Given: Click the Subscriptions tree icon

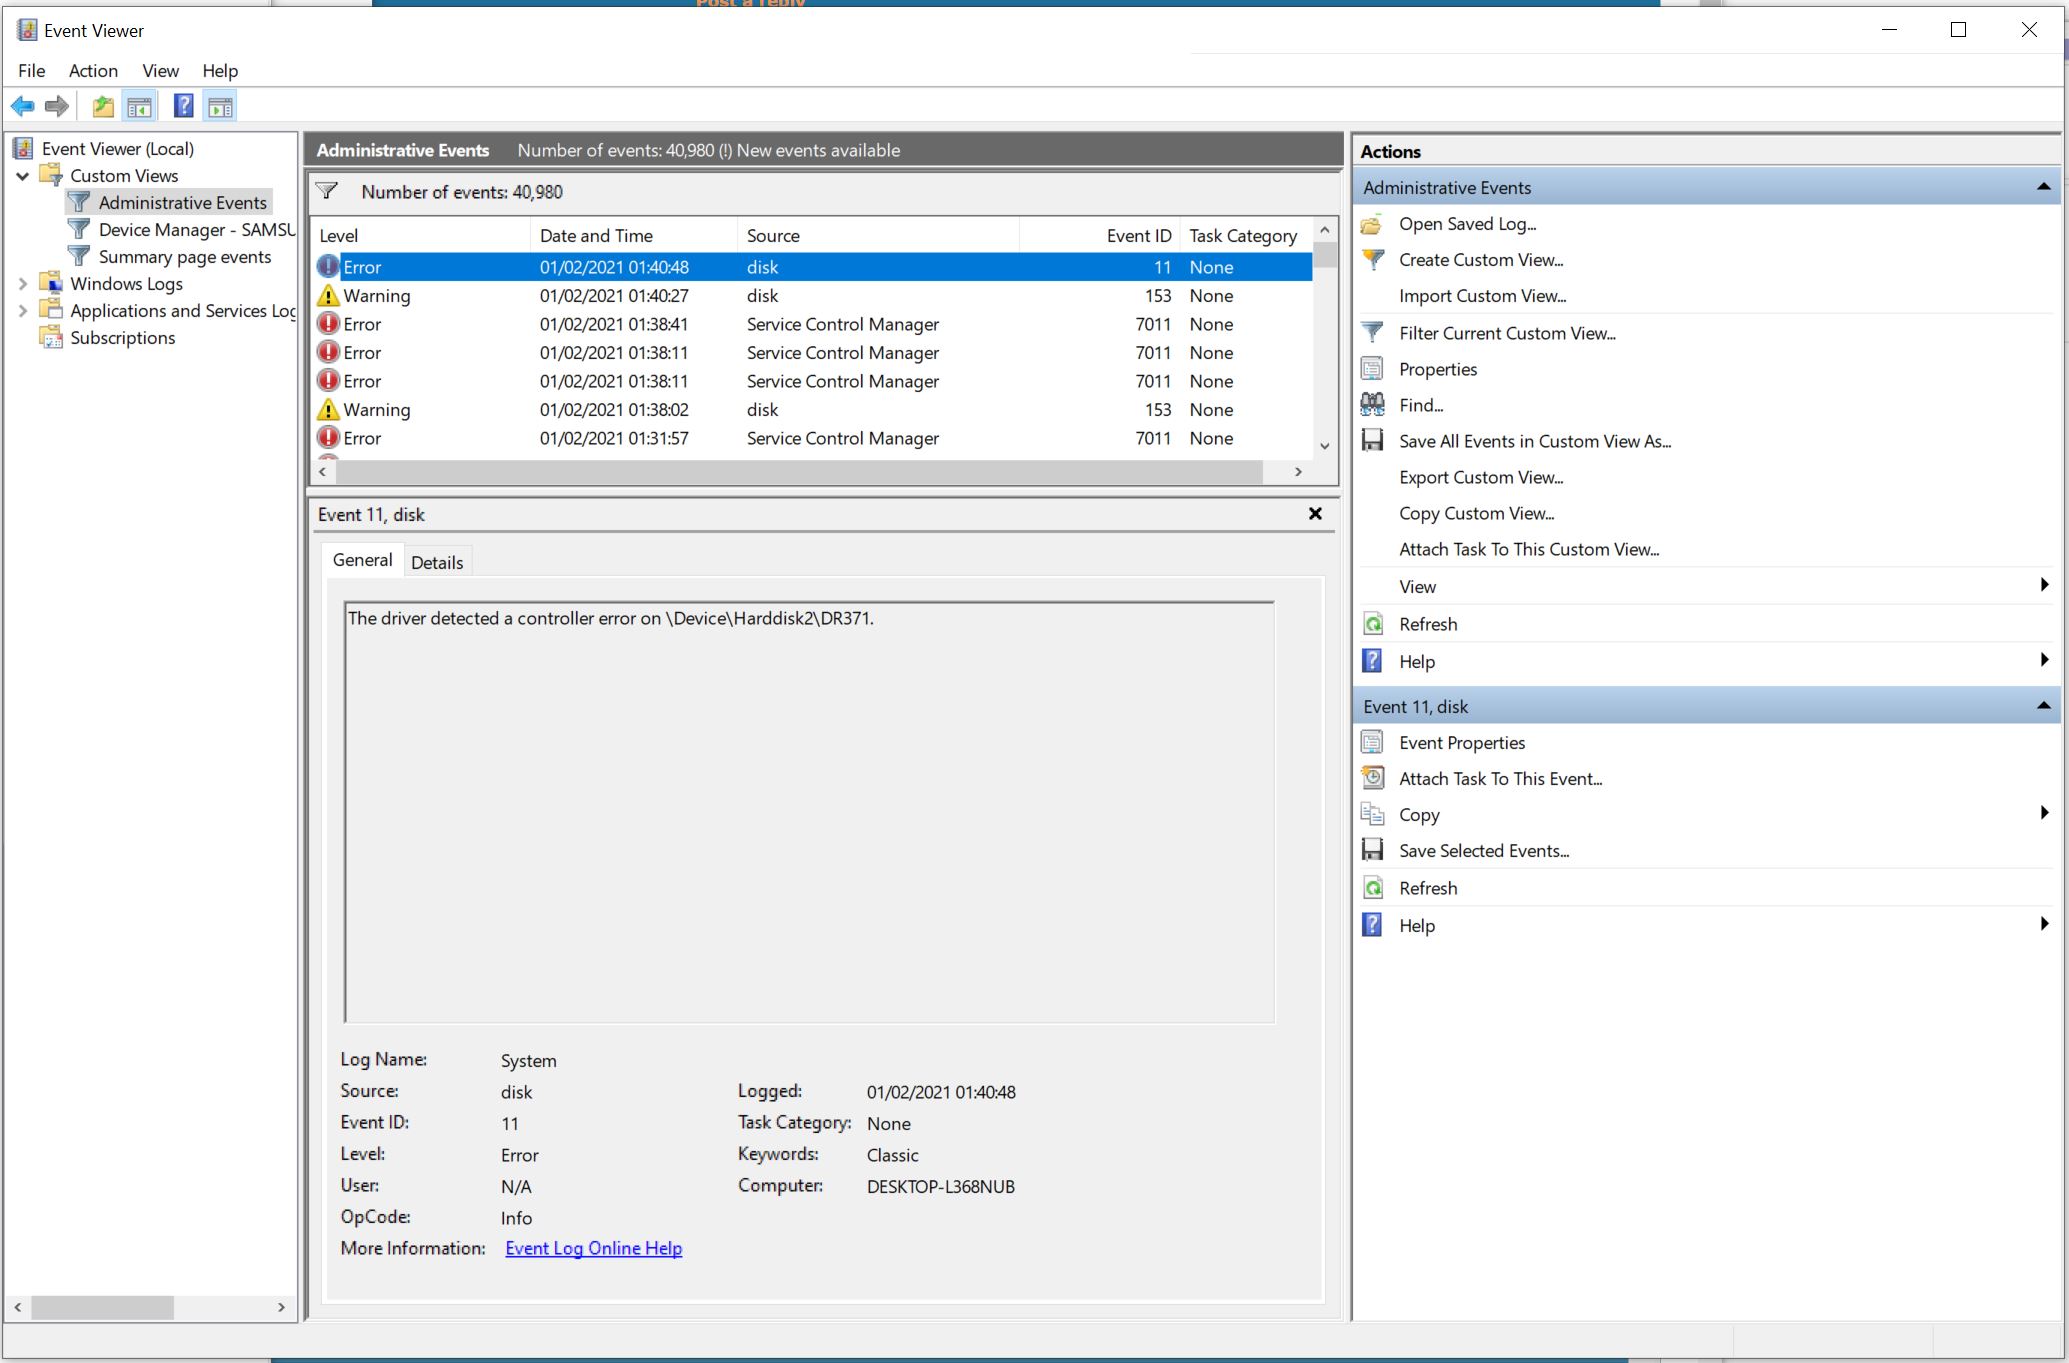Looking at the screenshot, I should tap(51, 337).
